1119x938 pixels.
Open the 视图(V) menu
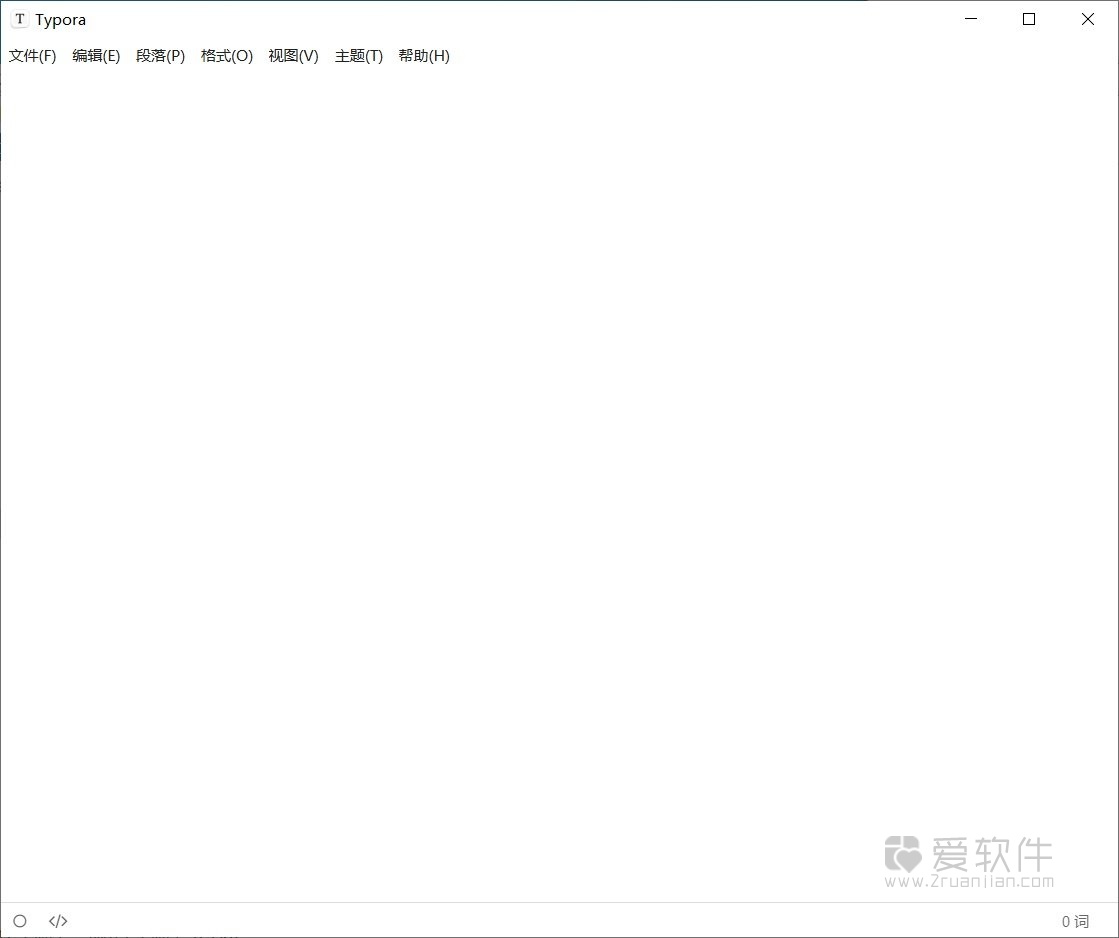coord(293,56)
